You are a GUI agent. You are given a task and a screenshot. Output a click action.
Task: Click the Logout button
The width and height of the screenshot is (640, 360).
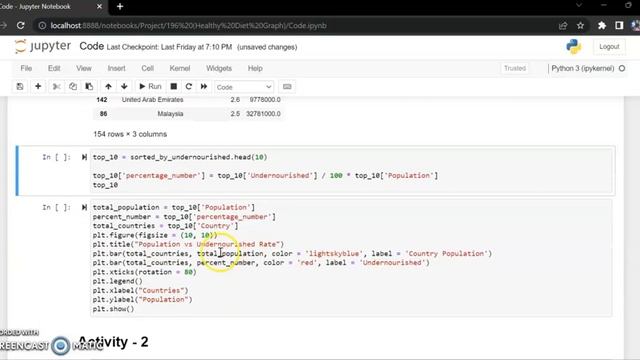609,47
